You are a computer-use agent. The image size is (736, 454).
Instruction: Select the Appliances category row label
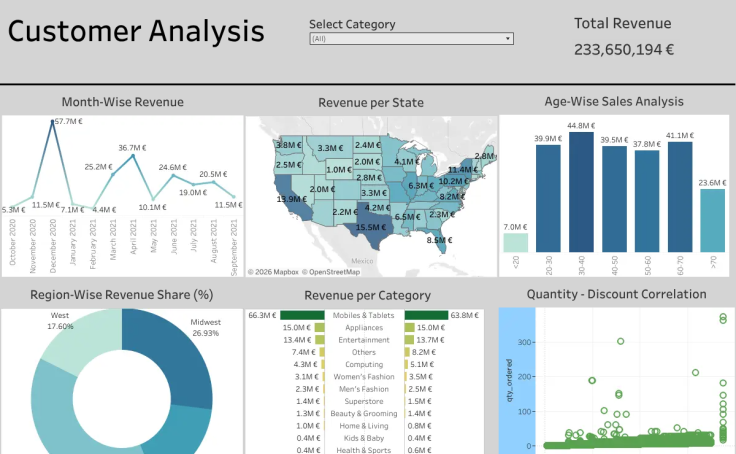click(364, 328)
